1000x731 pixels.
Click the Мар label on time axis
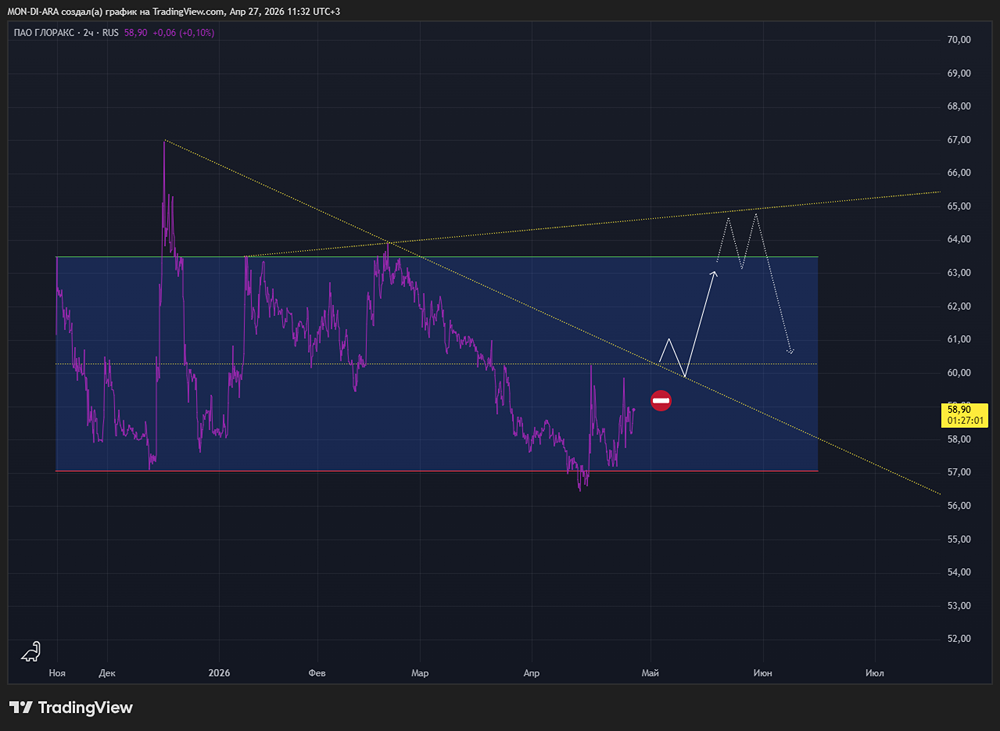420,673
